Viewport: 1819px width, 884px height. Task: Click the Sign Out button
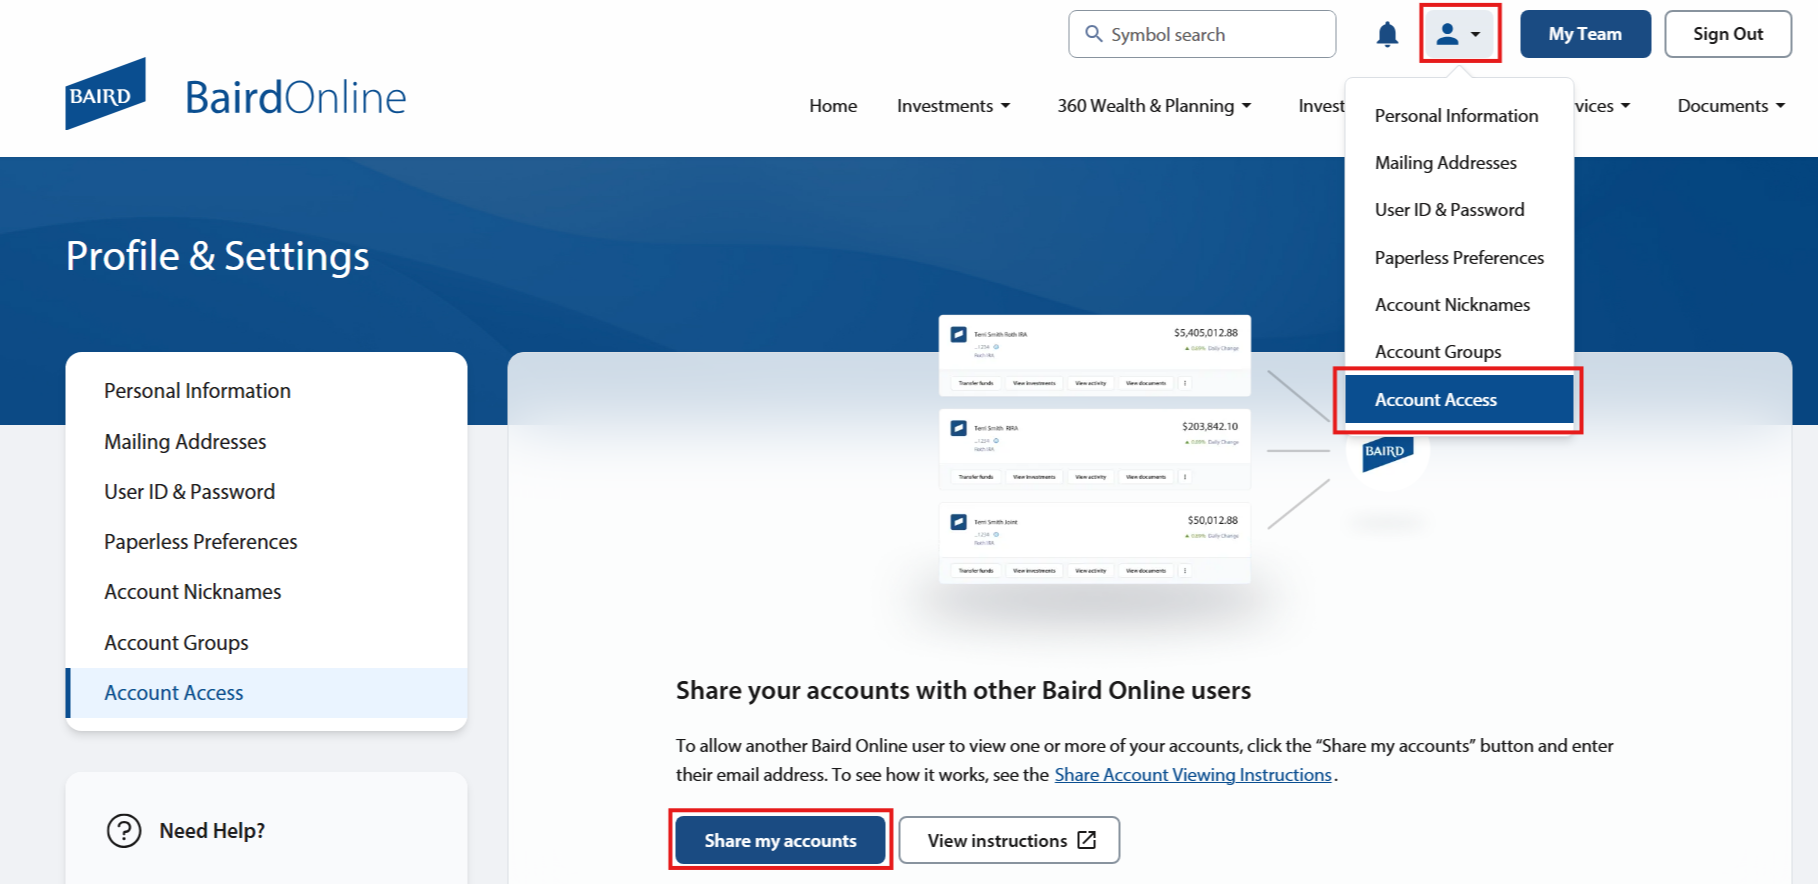[1728, 34]
